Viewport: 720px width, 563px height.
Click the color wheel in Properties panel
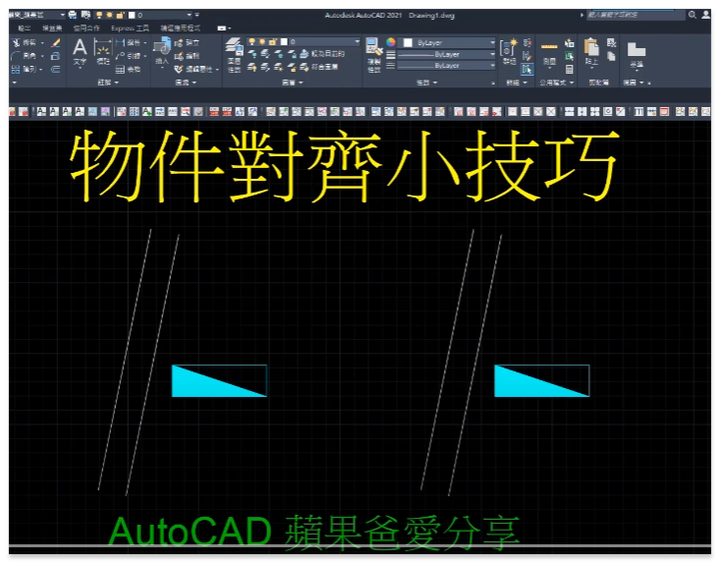[391, 42]
